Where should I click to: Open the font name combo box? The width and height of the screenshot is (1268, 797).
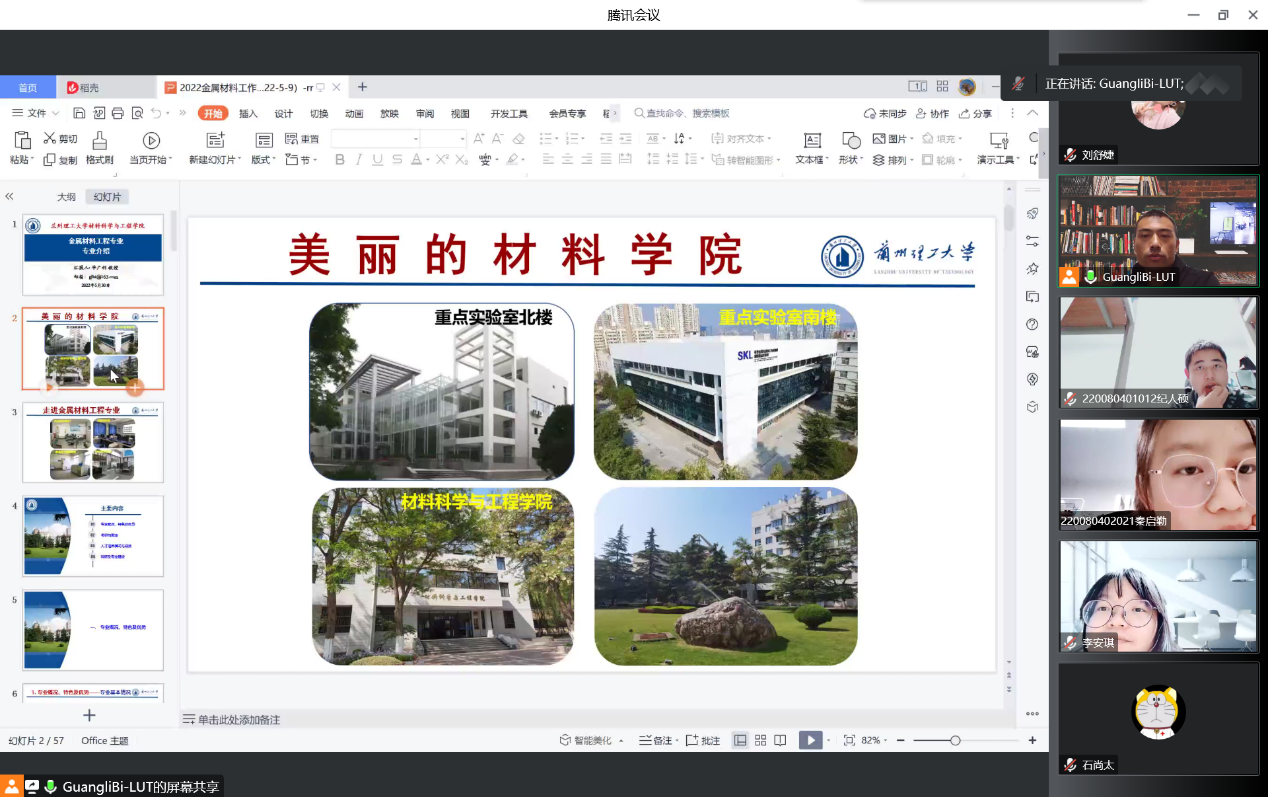375,139
